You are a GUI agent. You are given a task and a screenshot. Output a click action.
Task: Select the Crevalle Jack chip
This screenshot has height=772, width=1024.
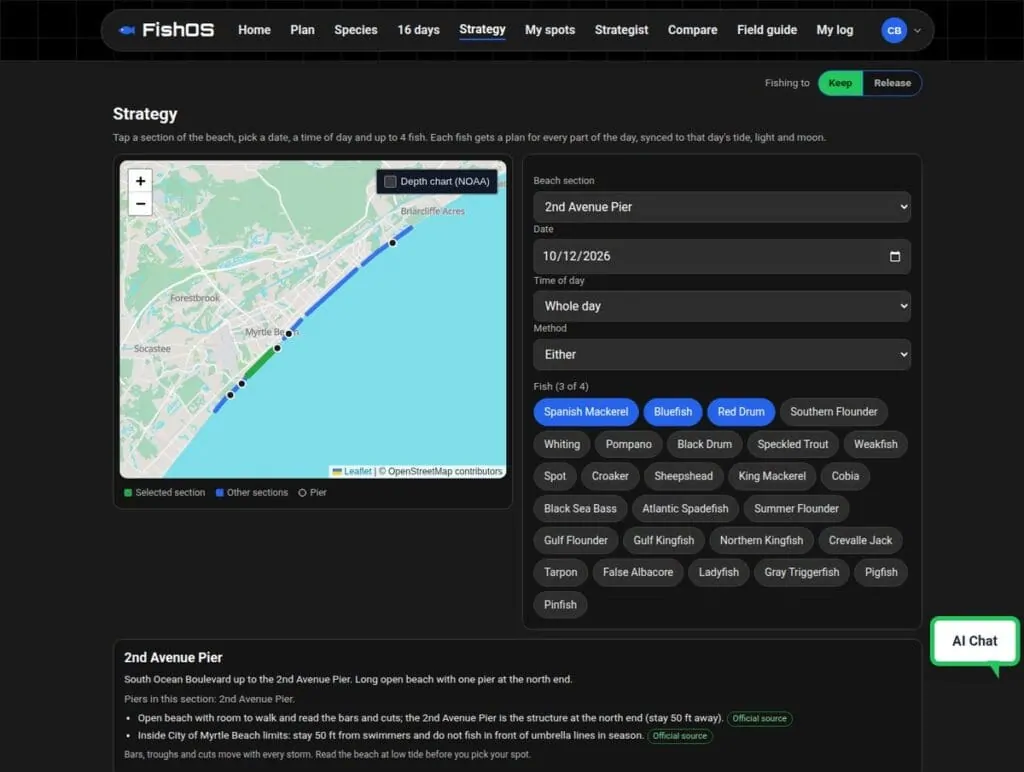860,541
